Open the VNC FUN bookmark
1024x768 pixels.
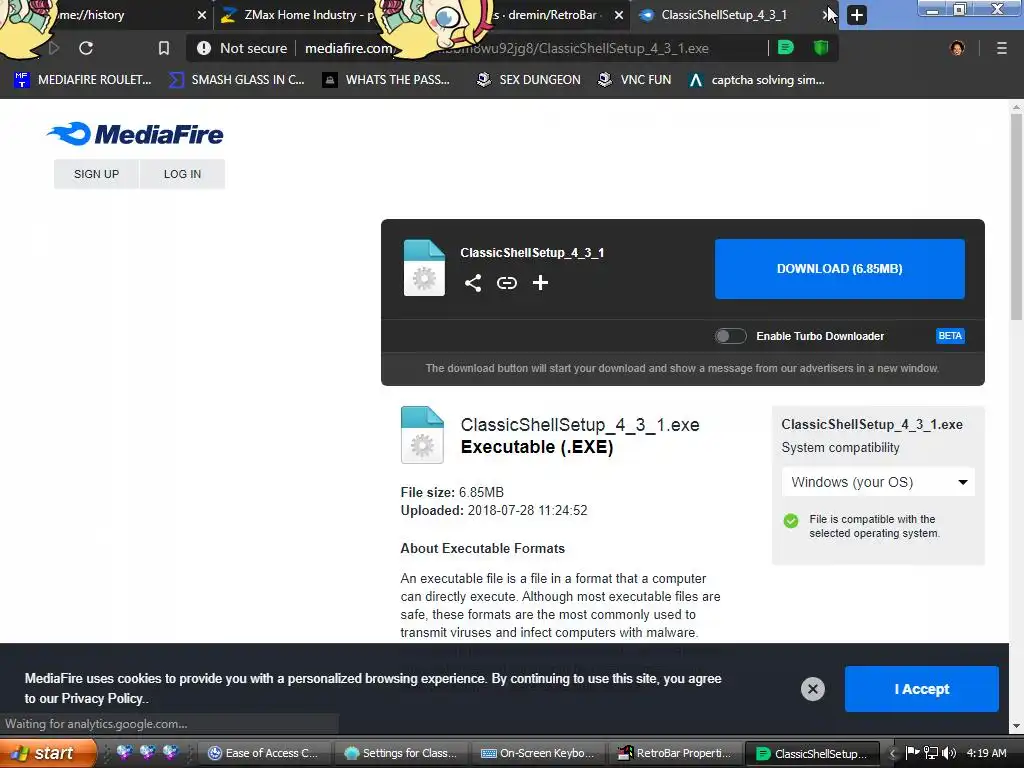pyautogui.click(x=634, y=80)
